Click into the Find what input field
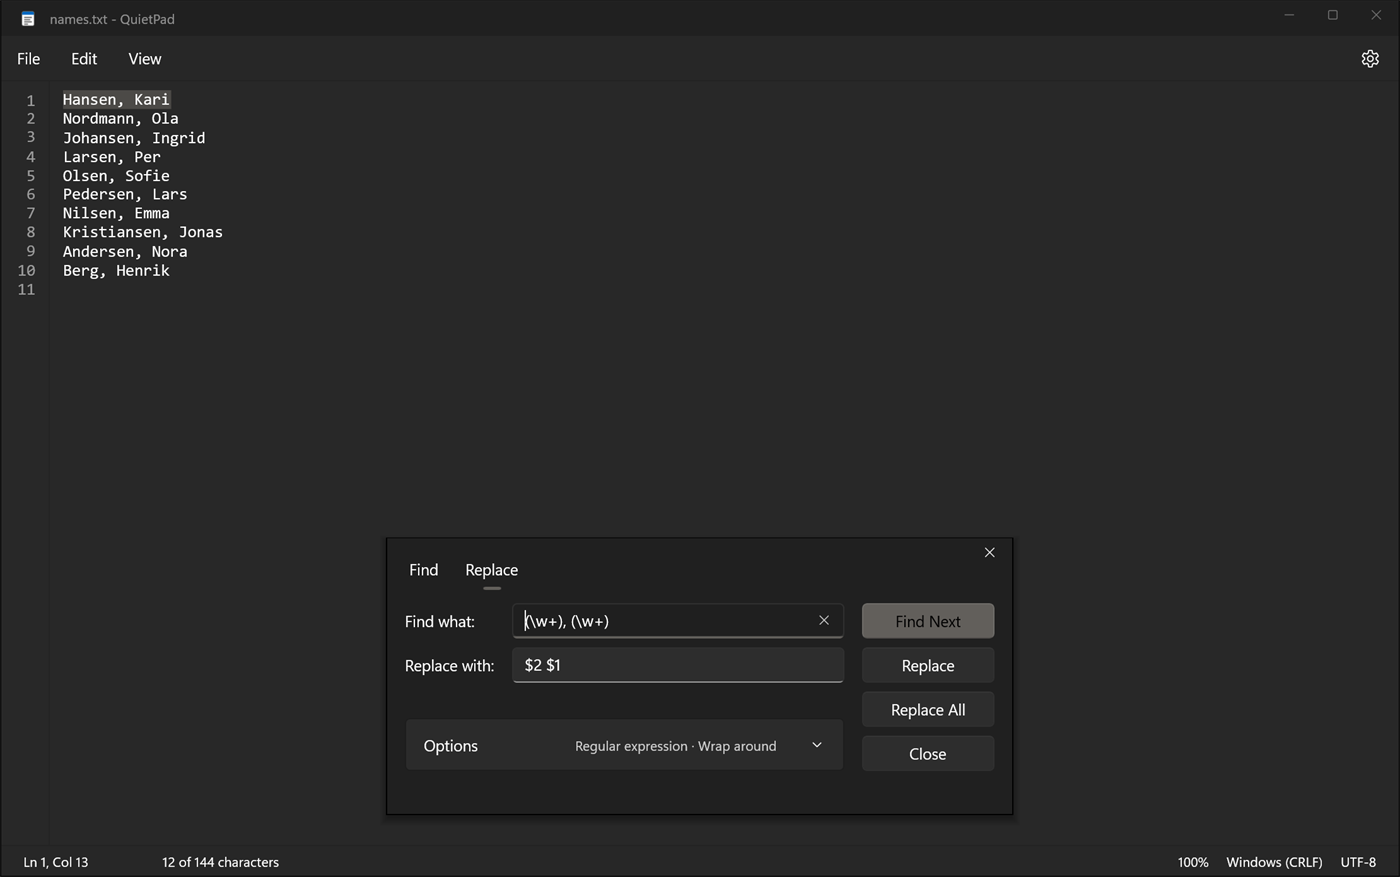This screenshot has width=1400, height=877. click(x=678, y=621)
